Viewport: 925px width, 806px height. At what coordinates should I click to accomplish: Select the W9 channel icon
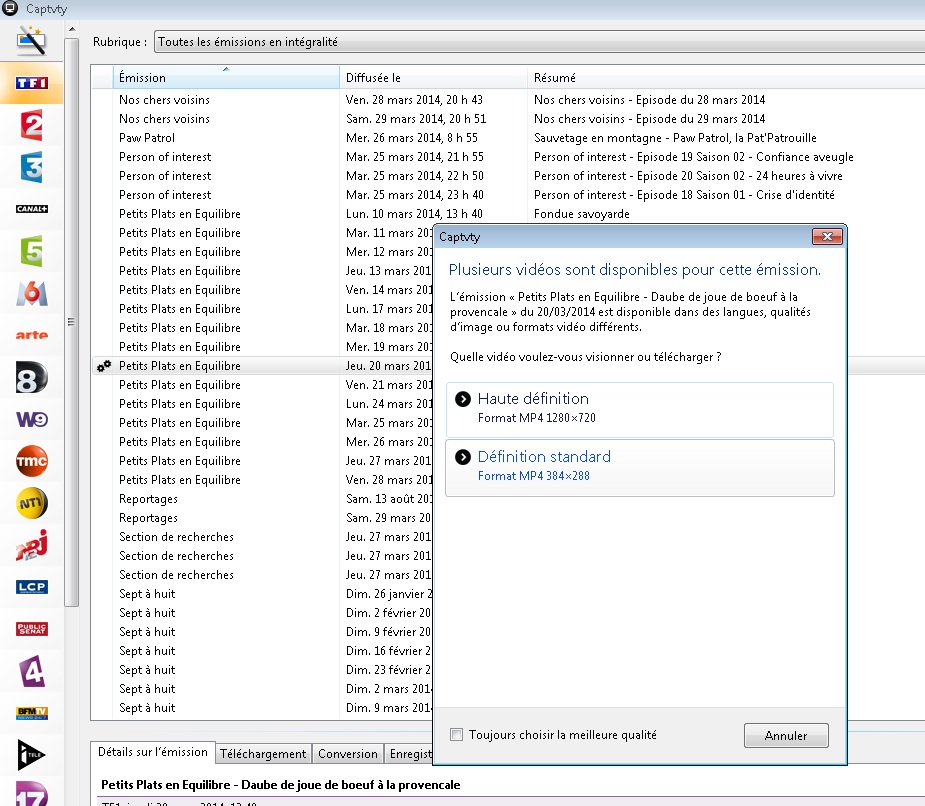[32, 419]
